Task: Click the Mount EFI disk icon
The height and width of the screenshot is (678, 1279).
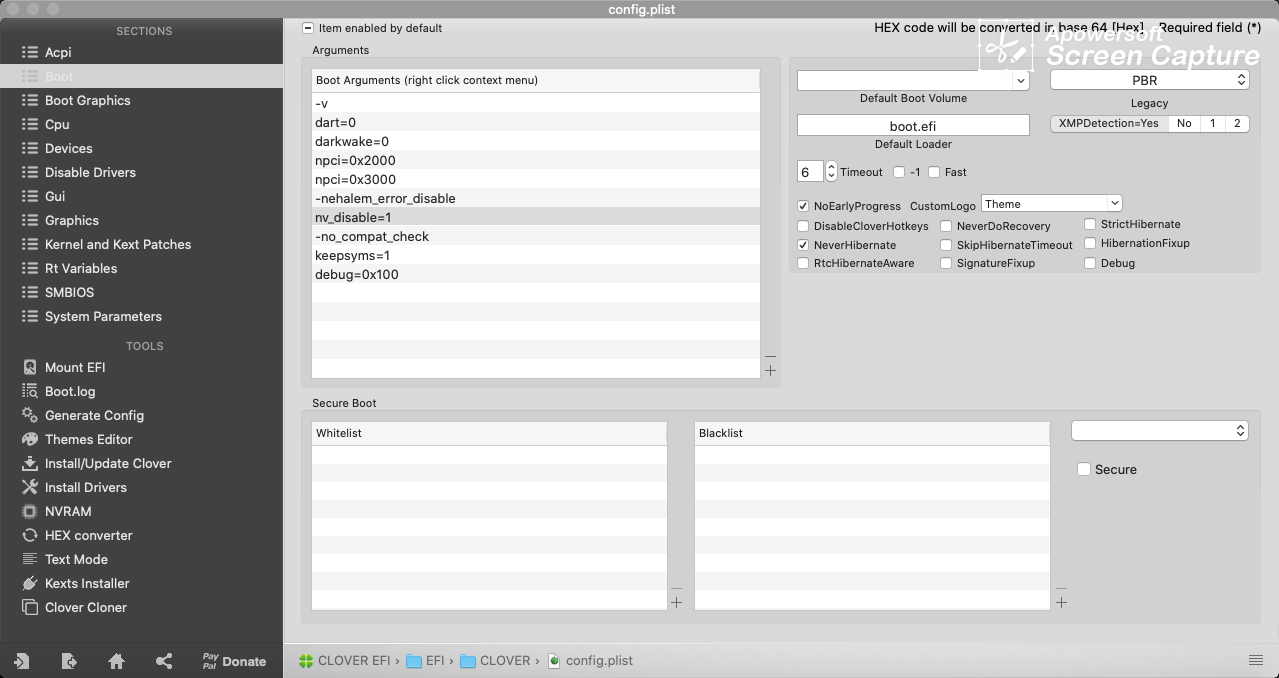Action: coord(30,367)
